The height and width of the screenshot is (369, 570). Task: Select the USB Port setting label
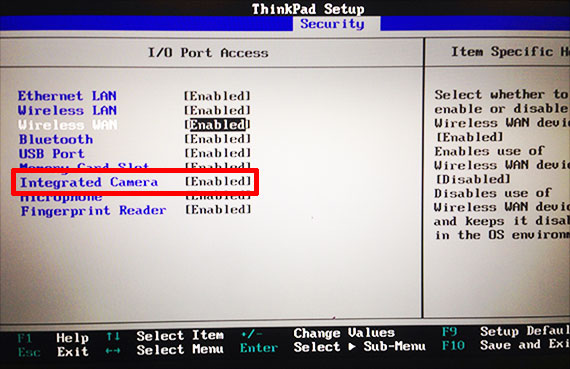(52, 153)
